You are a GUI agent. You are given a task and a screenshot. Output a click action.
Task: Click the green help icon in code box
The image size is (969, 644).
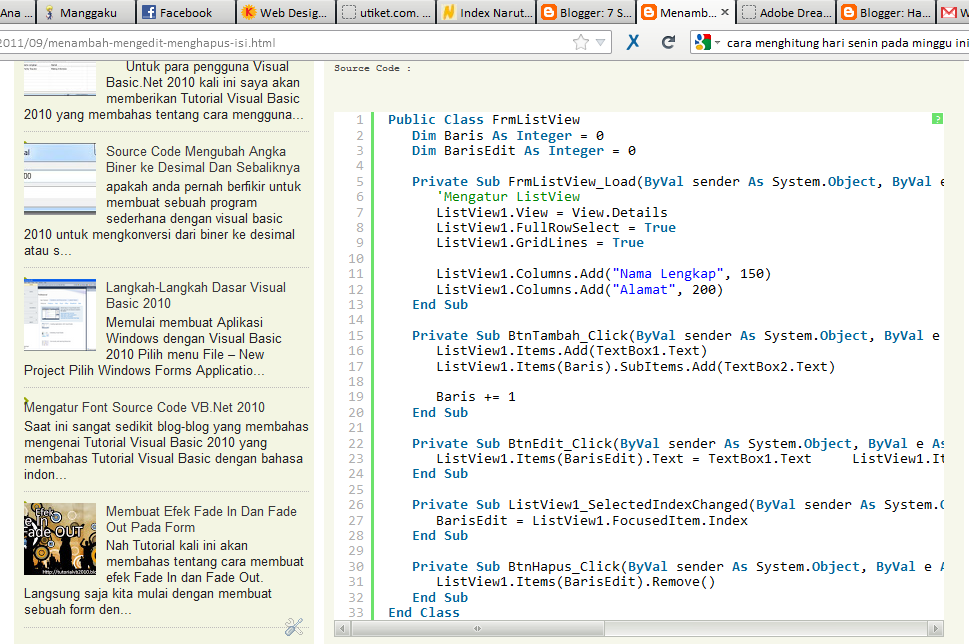coord(937,119)
